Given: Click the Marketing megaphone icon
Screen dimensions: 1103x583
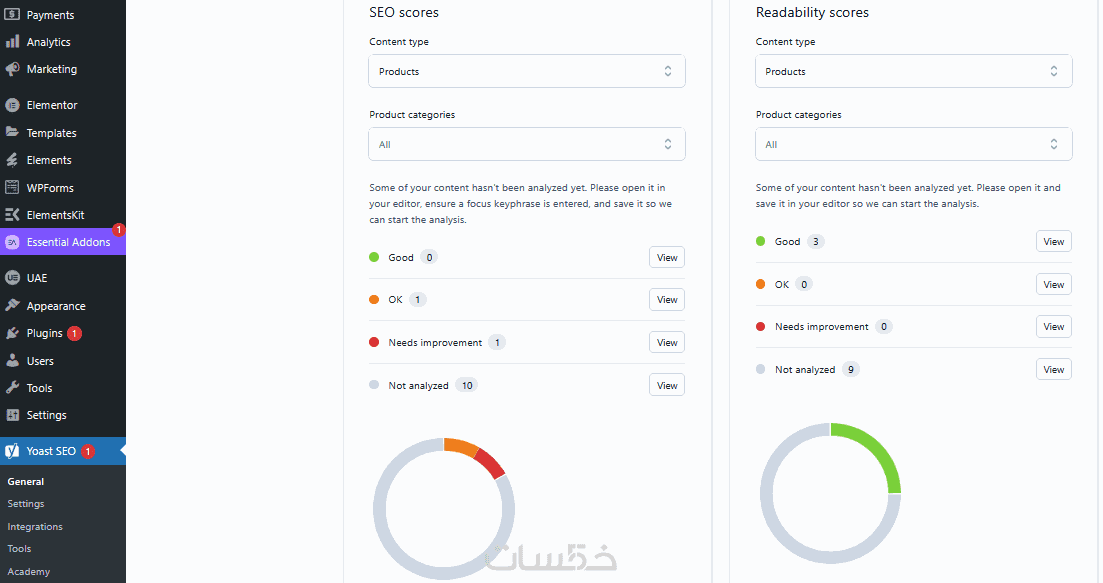Looking at the screenshot, I should tap(13, 69).
